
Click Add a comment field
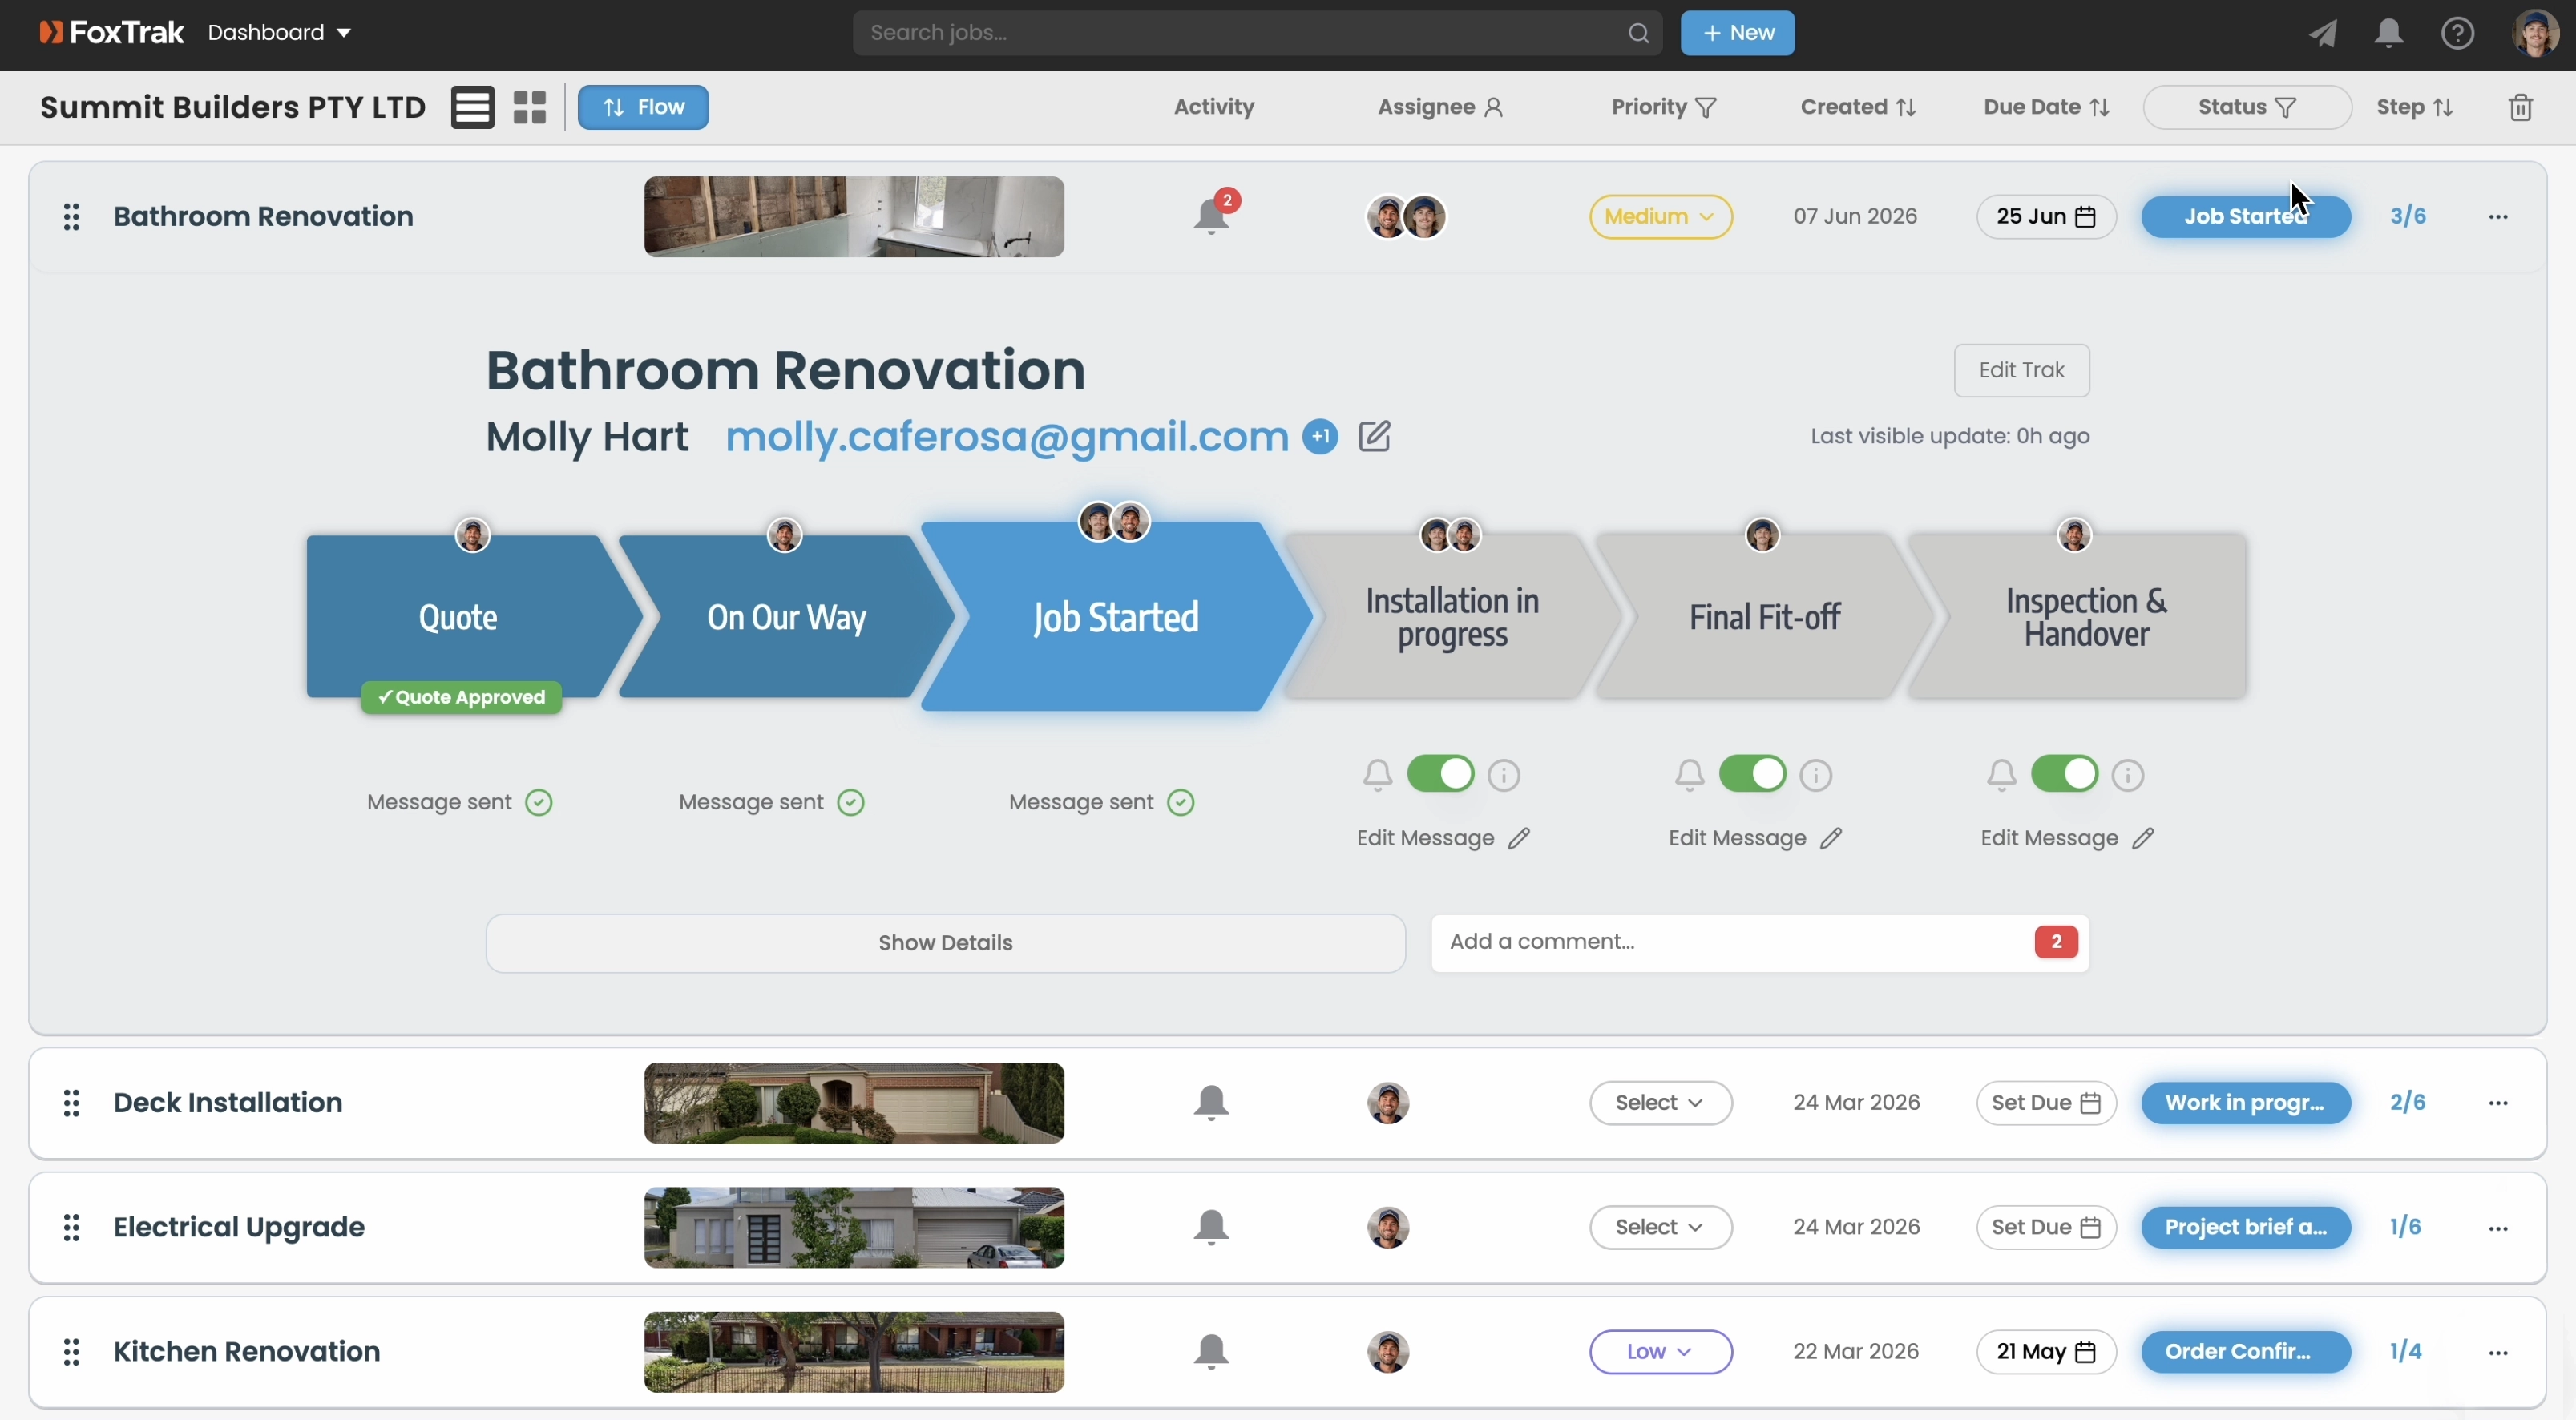point(1760,942)
